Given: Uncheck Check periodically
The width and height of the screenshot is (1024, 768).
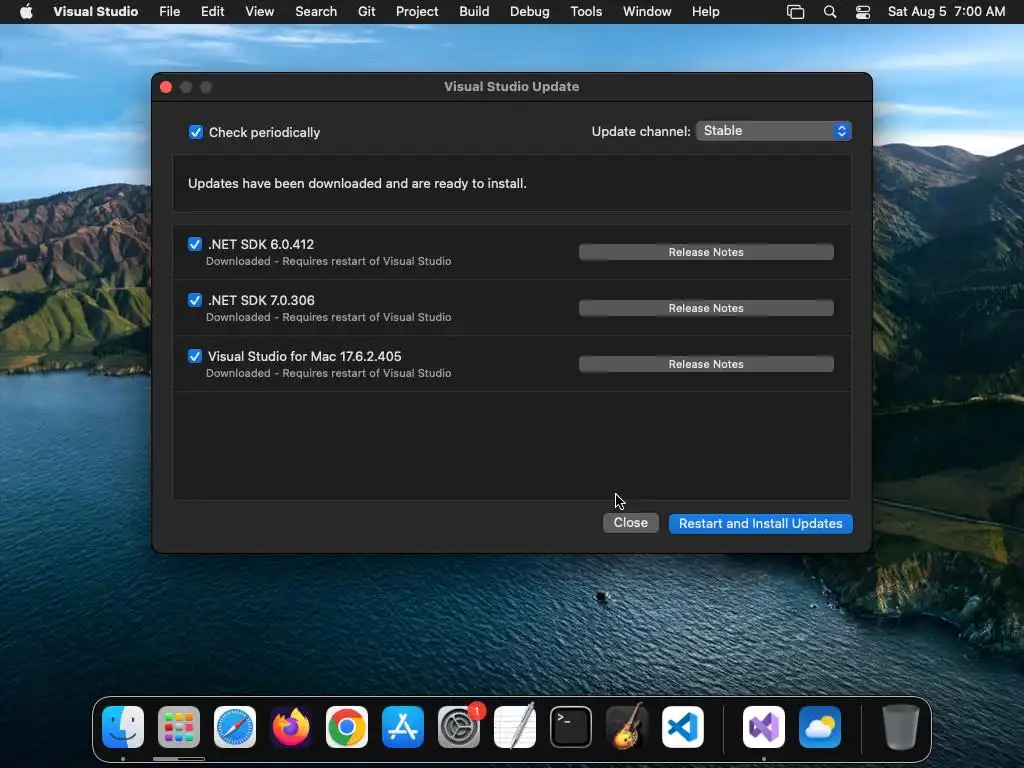Looking at the screenshot, I should 195,133.
